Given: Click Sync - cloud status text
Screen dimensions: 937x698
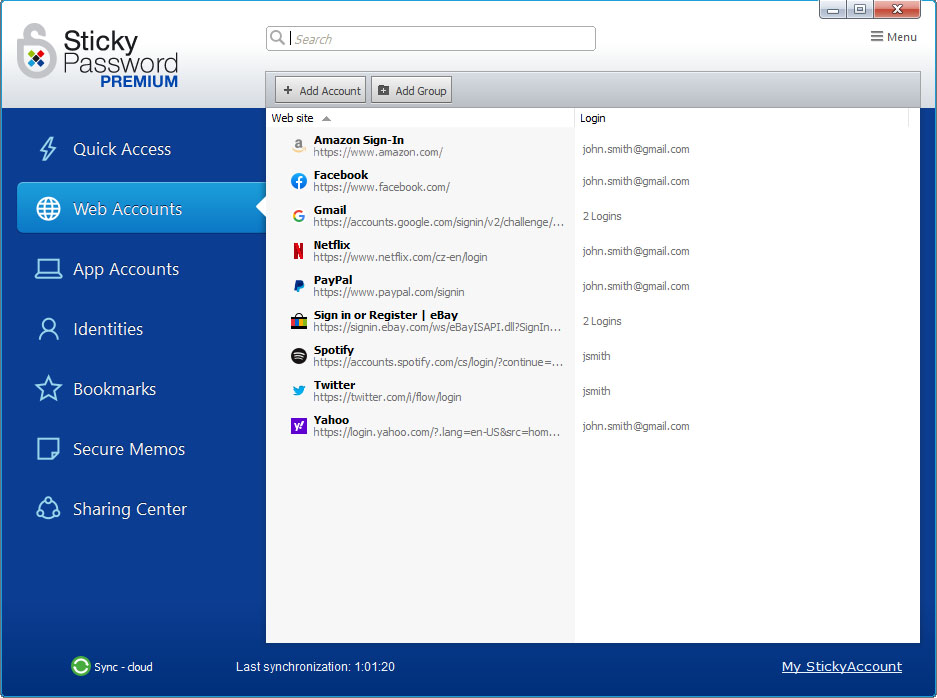Looking at the screenshot, I should [x=123, y=667].
